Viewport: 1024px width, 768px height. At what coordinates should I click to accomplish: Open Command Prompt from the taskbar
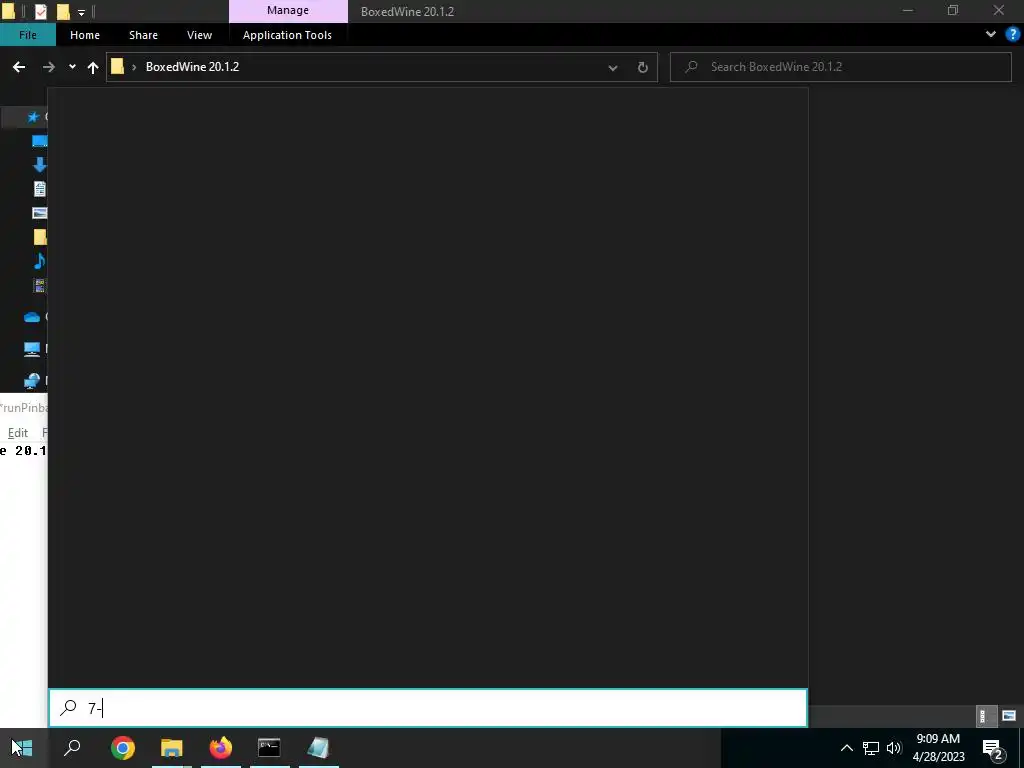[269, 748]
